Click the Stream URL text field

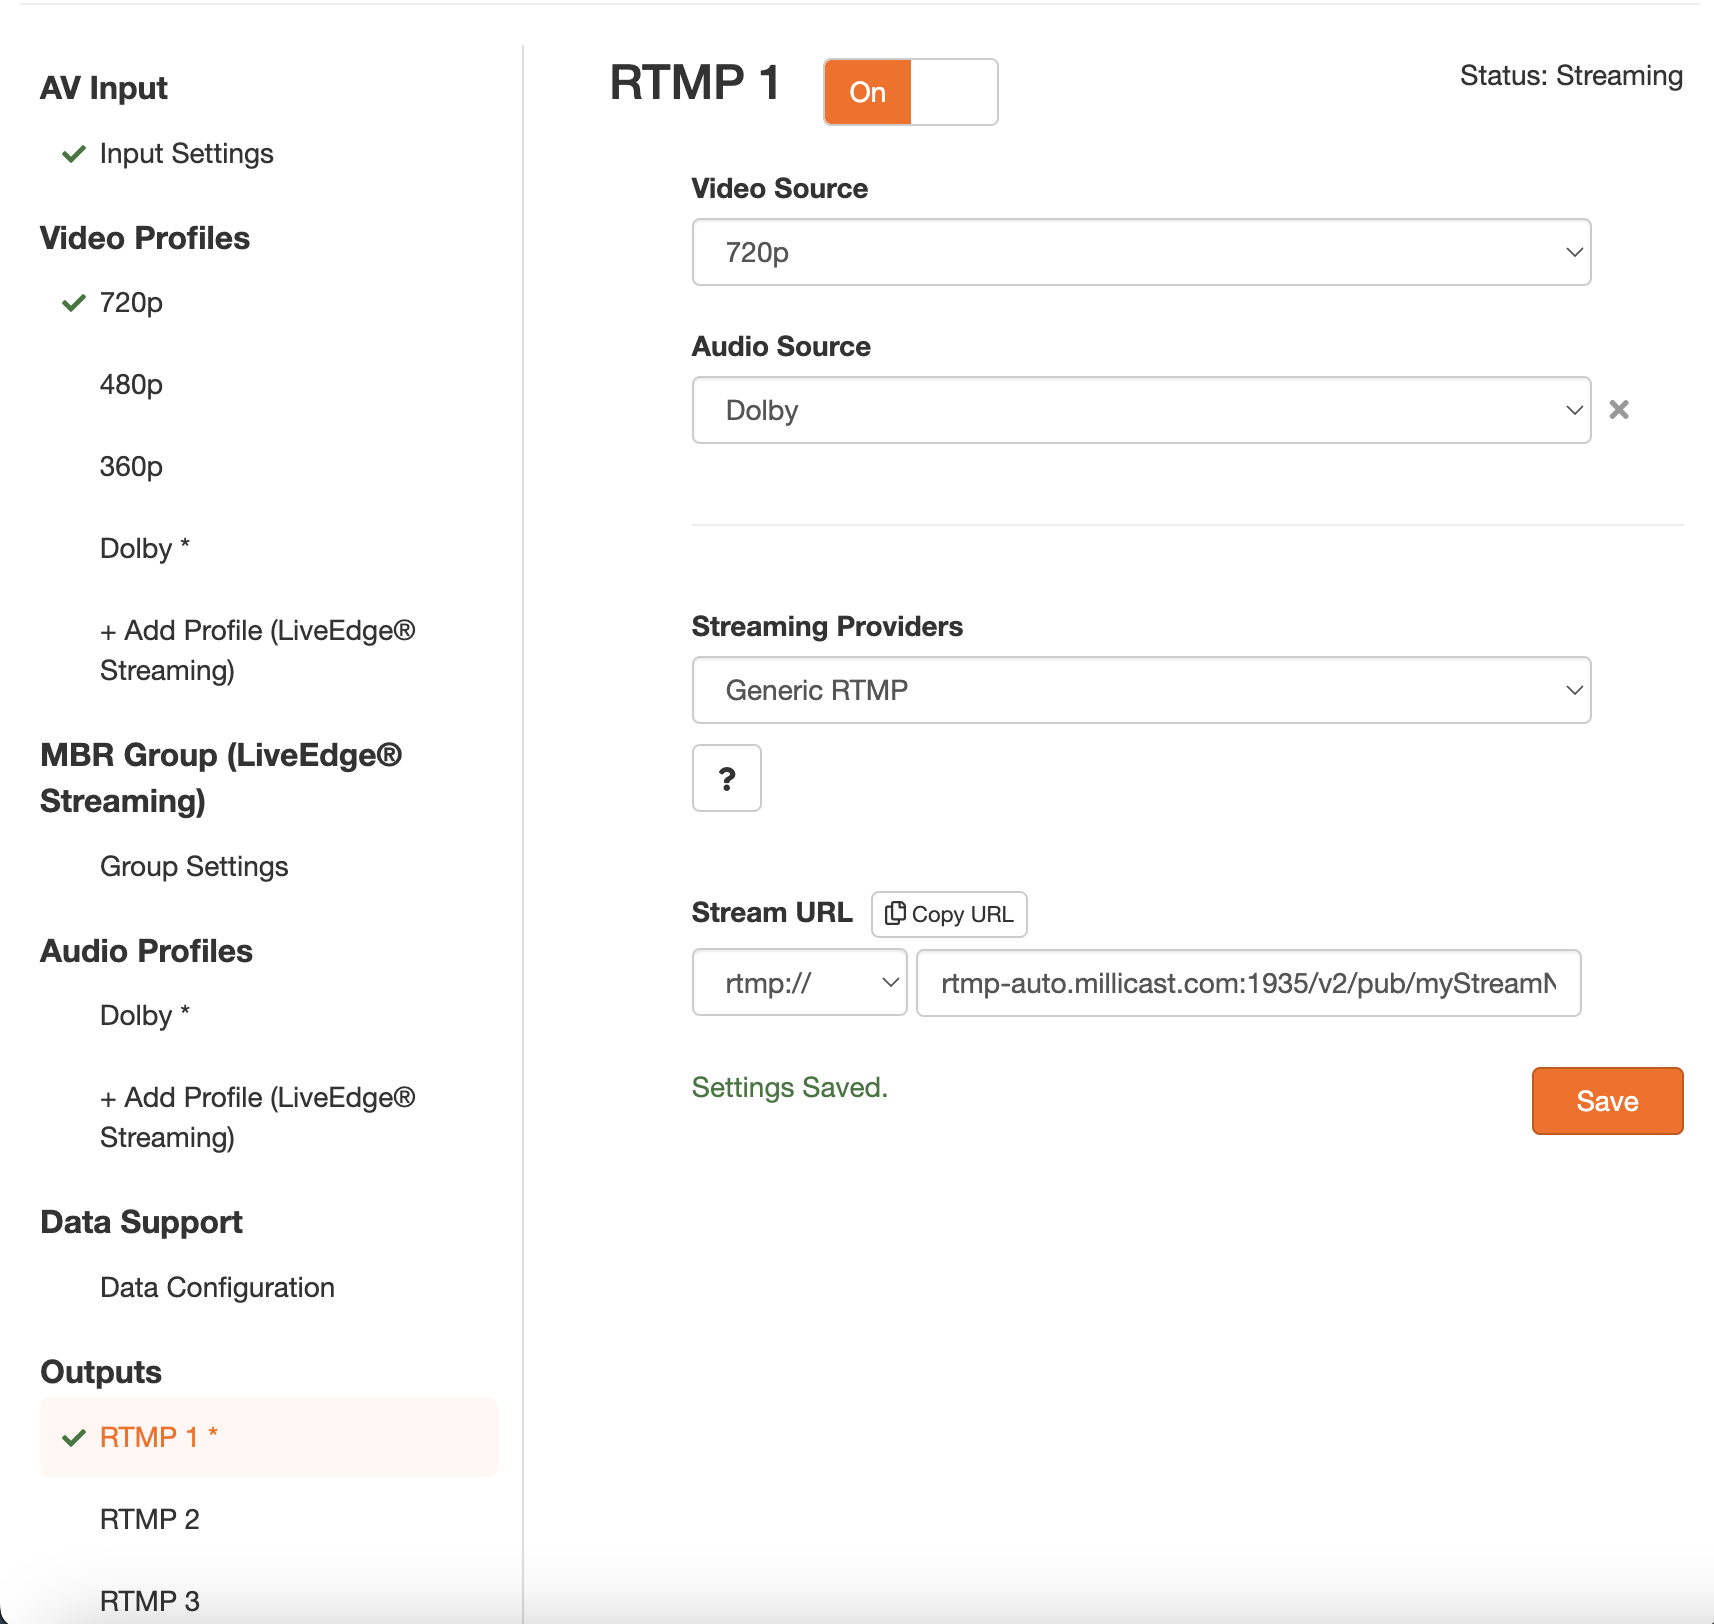click(x=1248, y=983)
